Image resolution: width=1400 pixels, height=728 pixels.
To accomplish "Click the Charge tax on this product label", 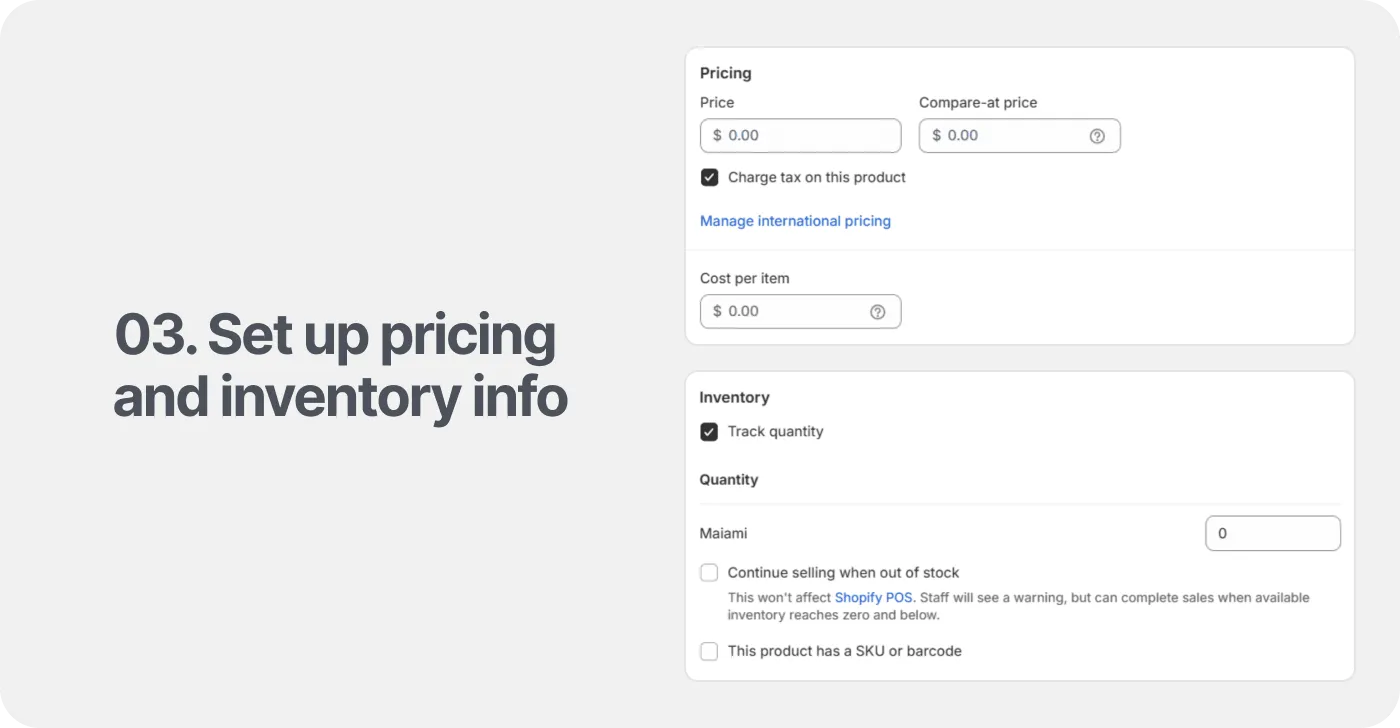I will [816, 177].
